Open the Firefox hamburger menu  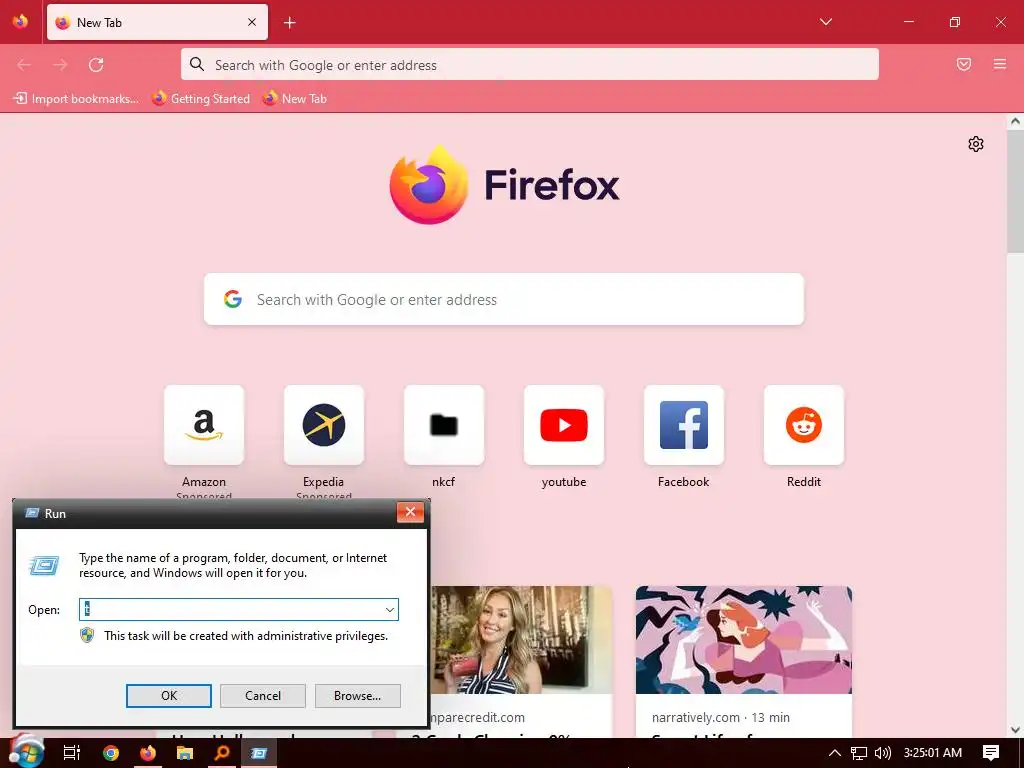(x=999, y=64)
